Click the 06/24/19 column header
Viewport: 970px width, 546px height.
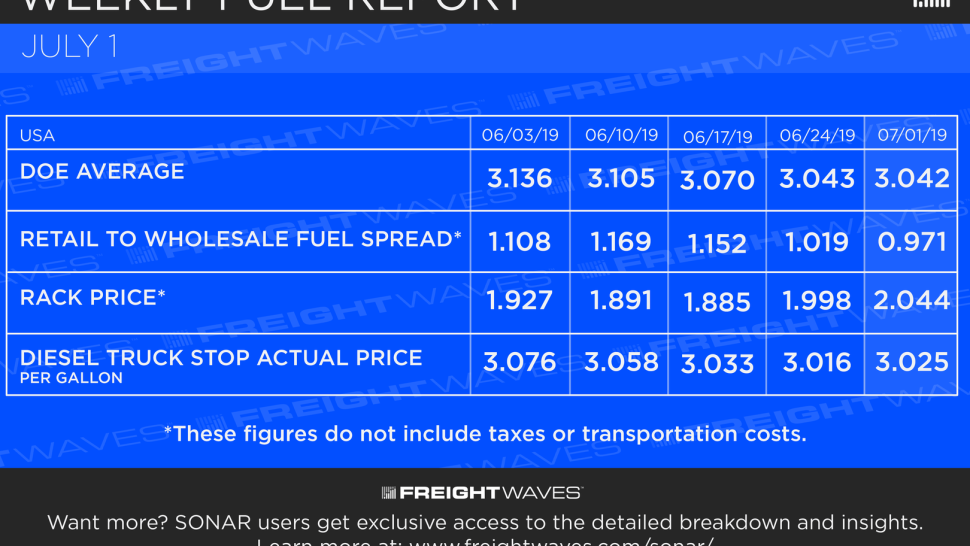click(x=817, y=135)
